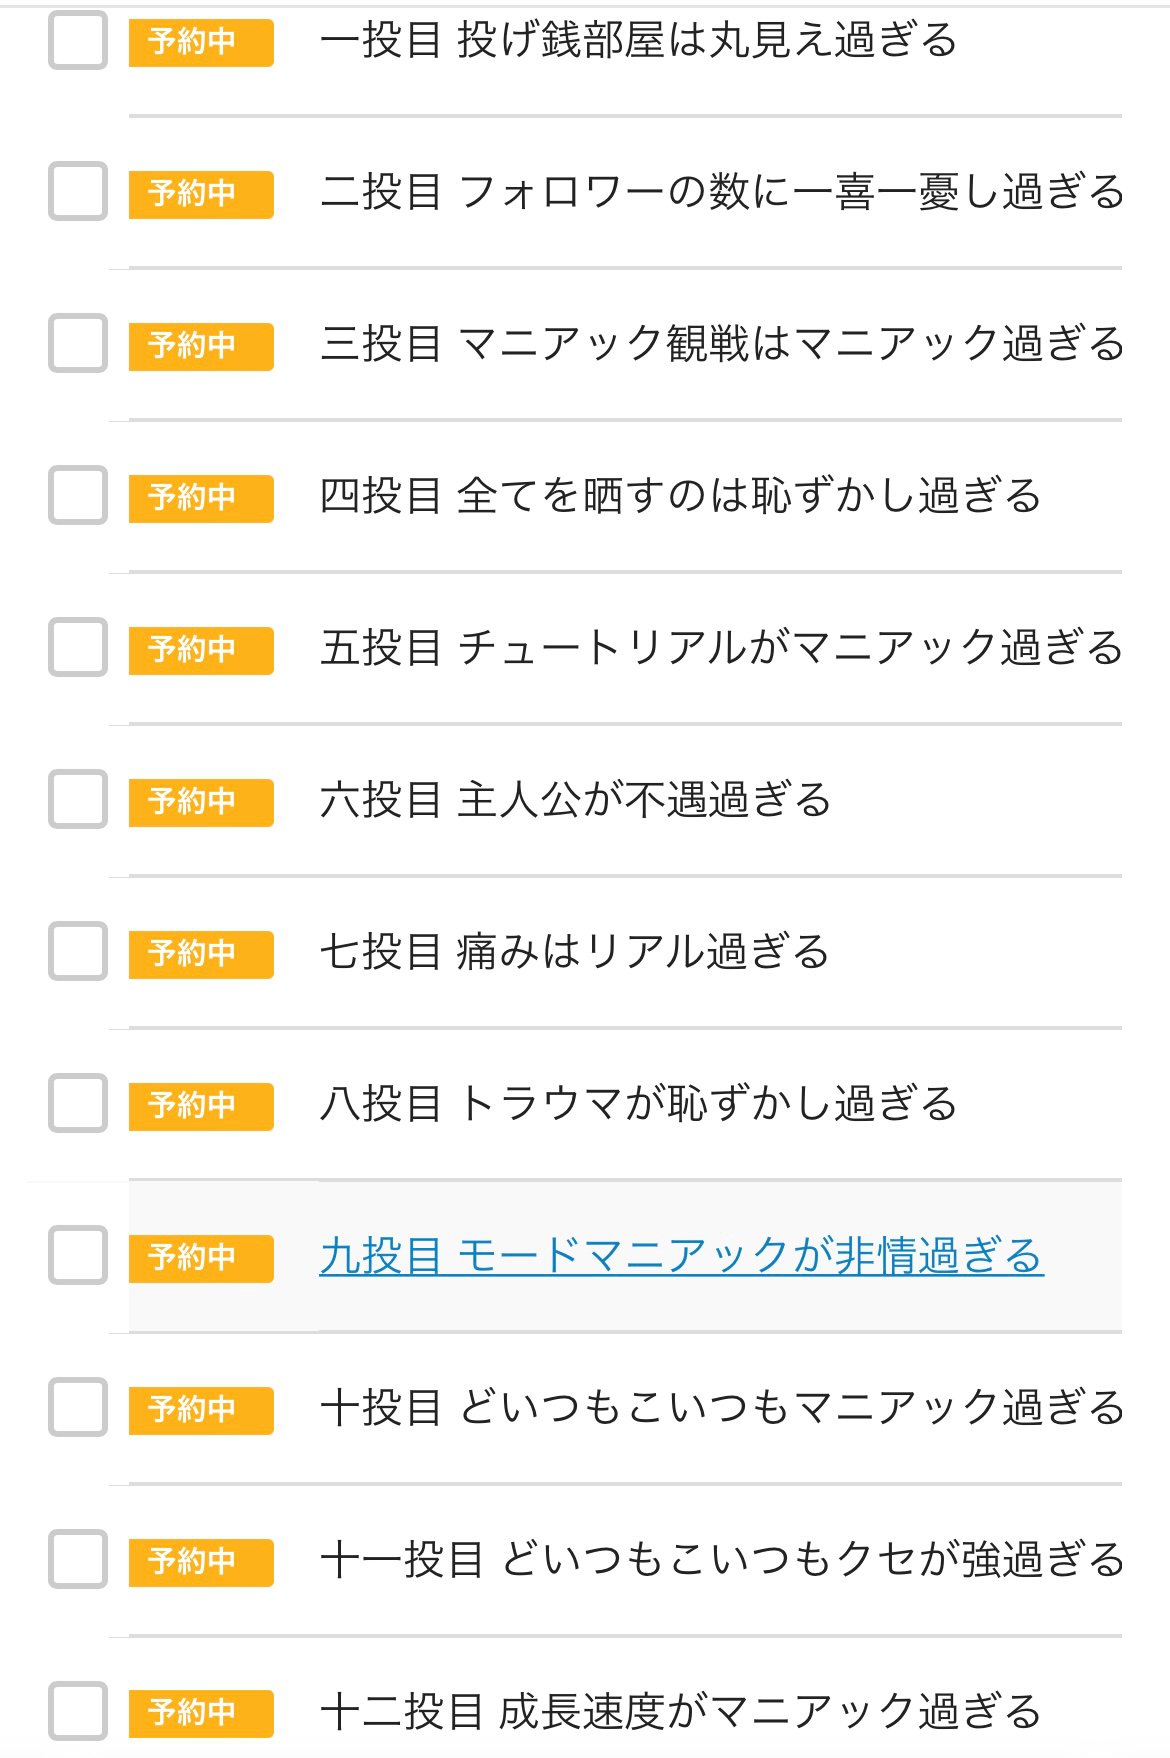
Task: Click the 予約中 status label for 六投目
Action: [x=201, y=801]
